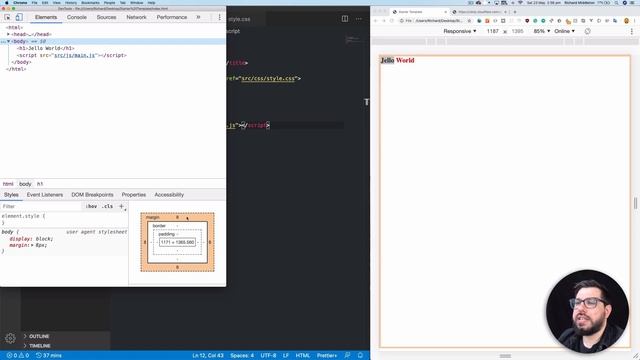
Task: Open errors and warnings status indicator
Action: pyautogui.click(x=18, y=356)
